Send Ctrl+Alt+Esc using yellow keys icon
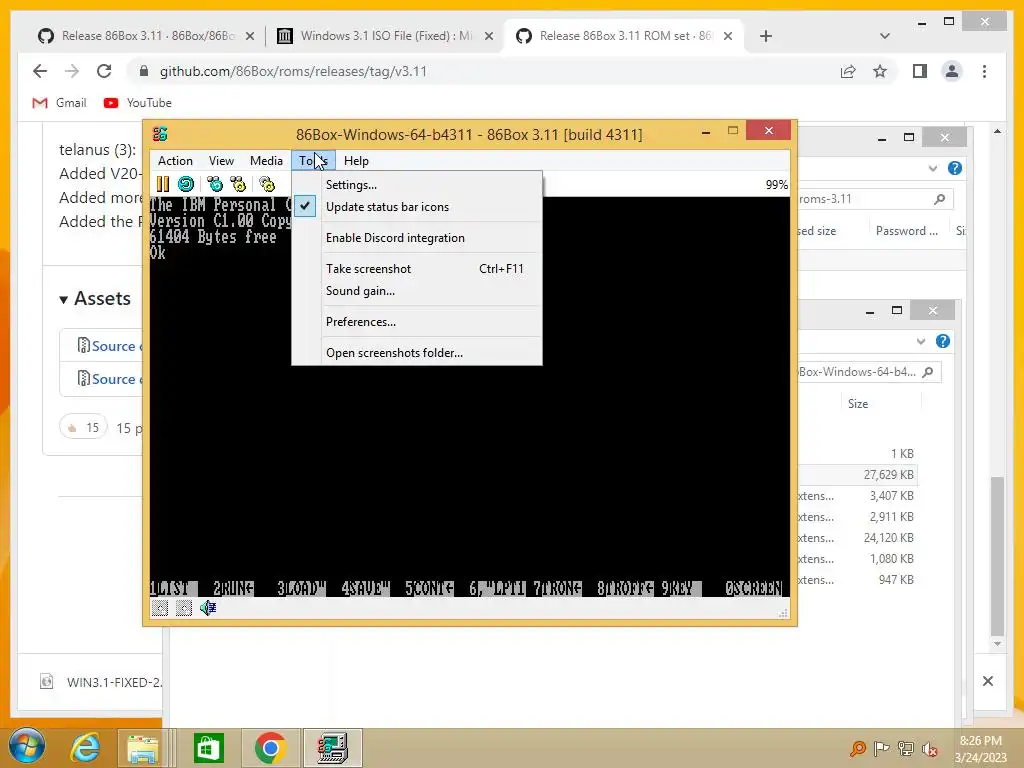1024x768 pixels. pos(238,184)
